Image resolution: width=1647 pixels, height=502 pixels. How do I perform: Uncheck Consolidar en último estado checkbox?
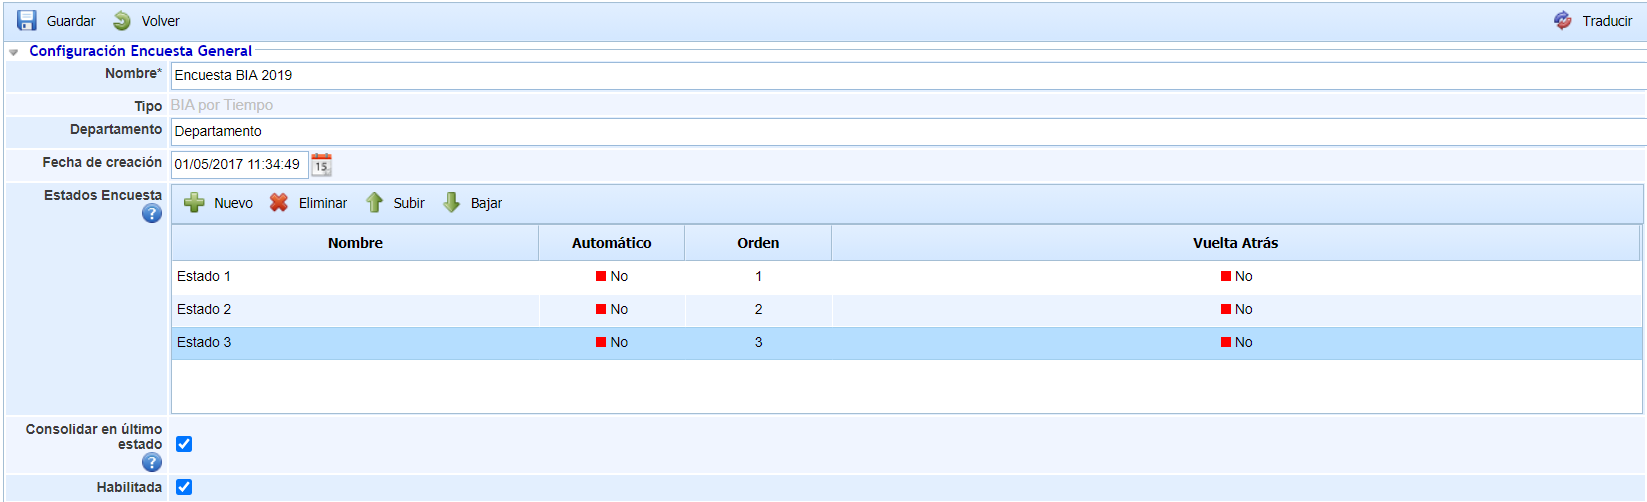coord(184,444)
